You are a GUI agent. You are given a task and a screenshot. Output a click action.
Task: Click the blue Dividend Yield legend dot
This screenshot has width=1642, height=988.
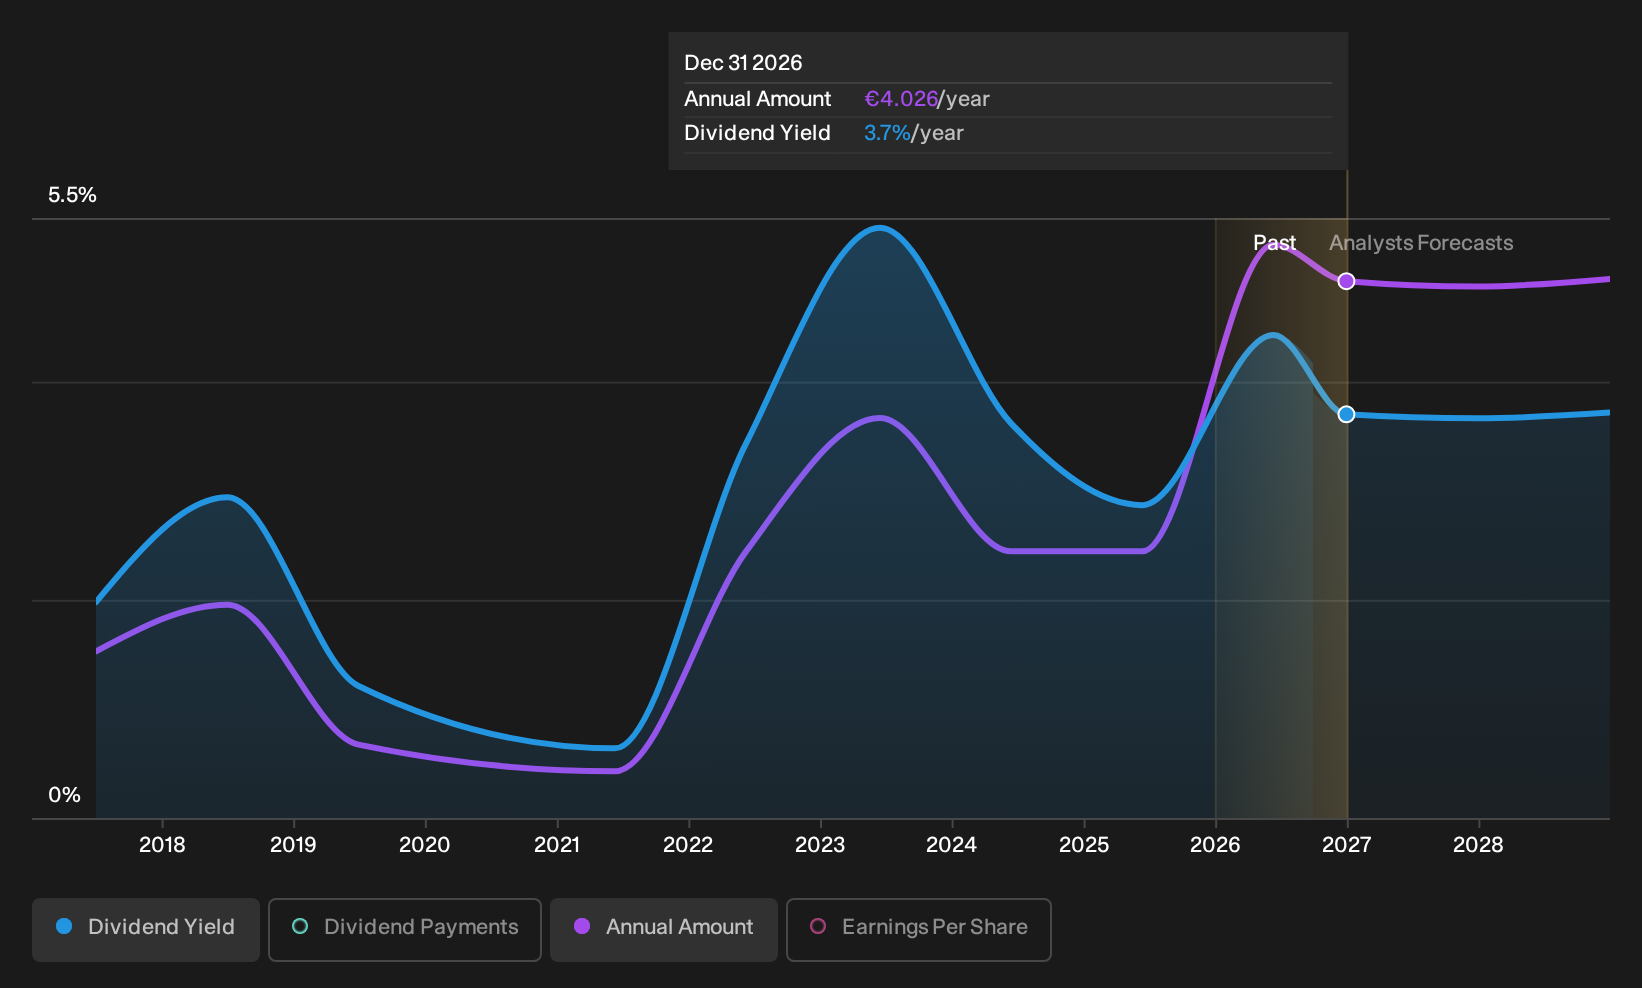[64, 927]
